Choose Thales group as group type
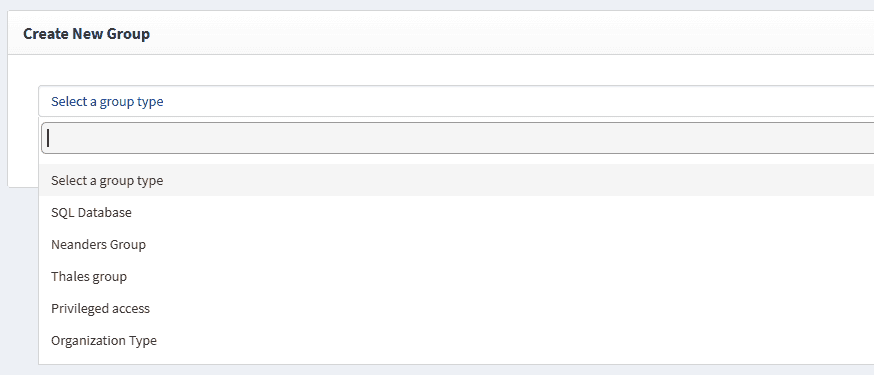The image size is (874, 375). click(456, 276)
